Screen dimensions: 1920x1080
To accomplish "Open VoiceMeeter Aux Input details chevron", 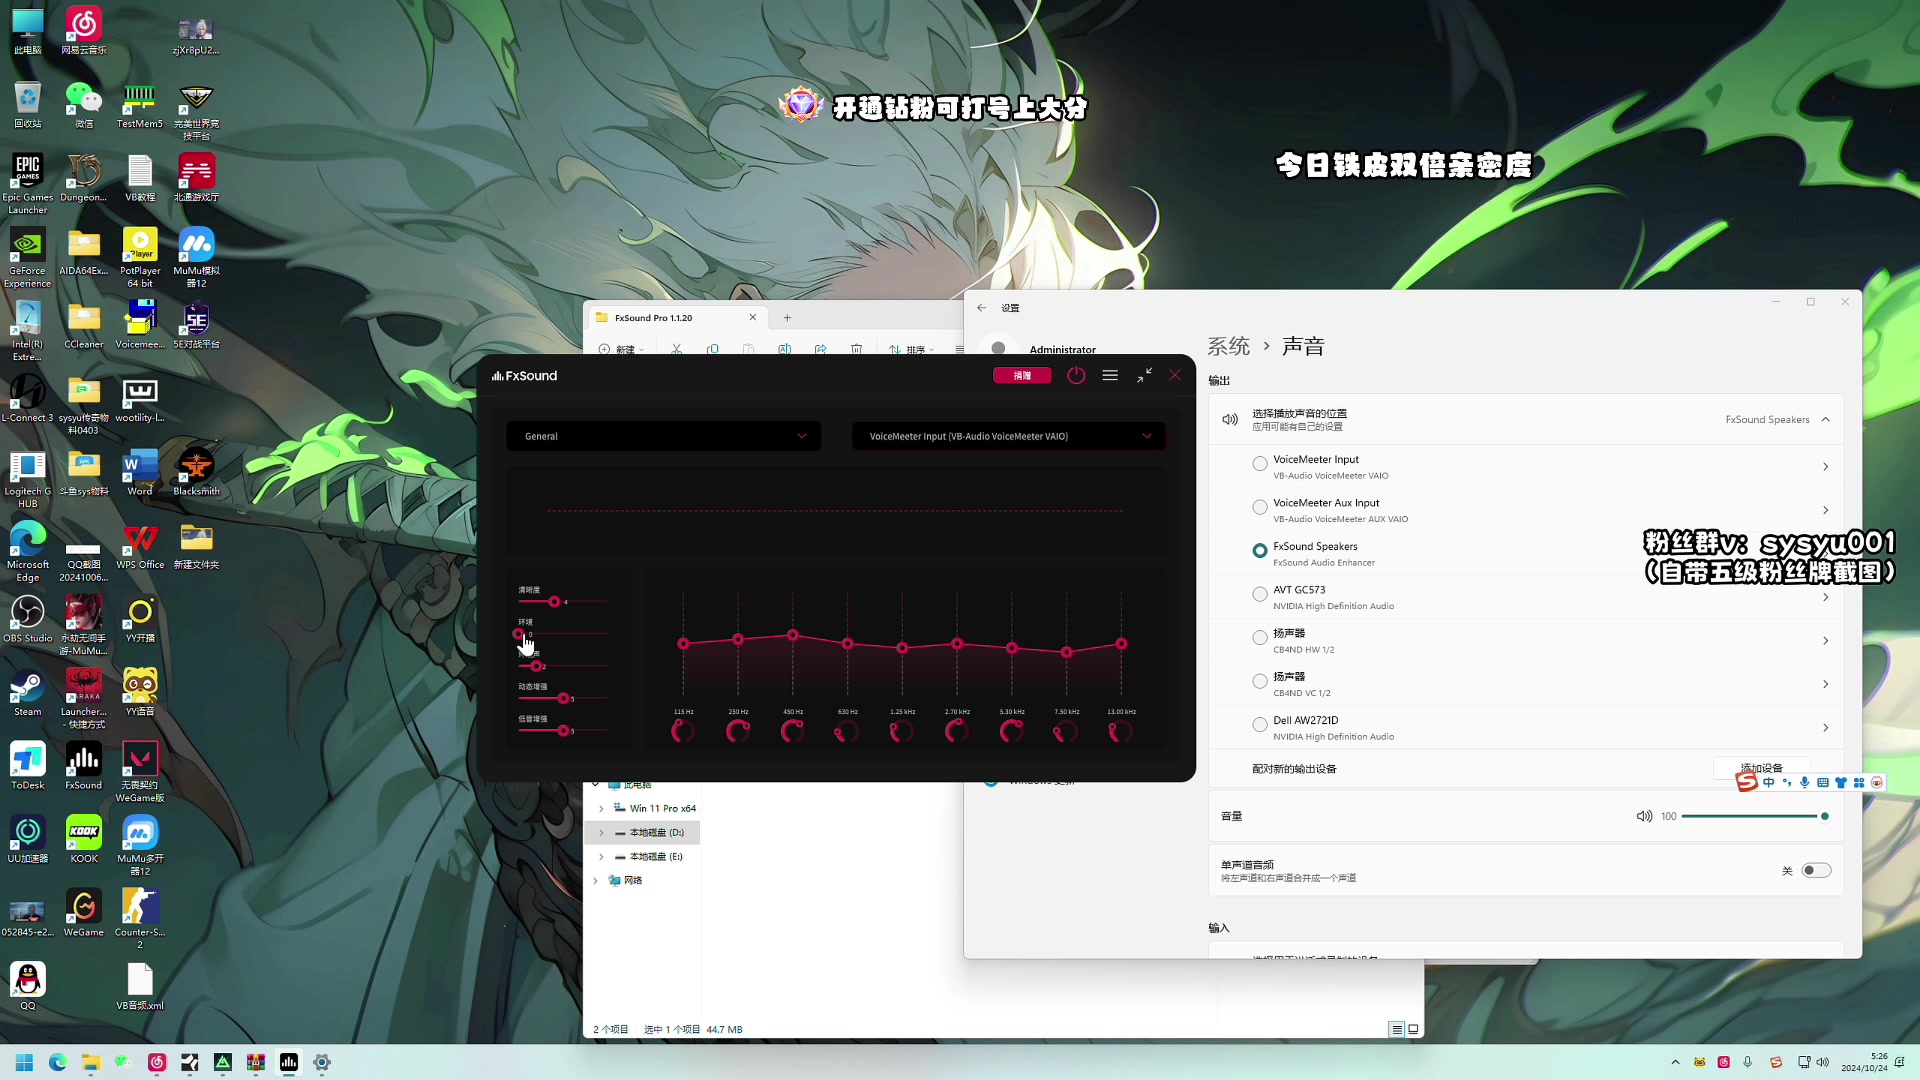I will tap(1825, 510).
